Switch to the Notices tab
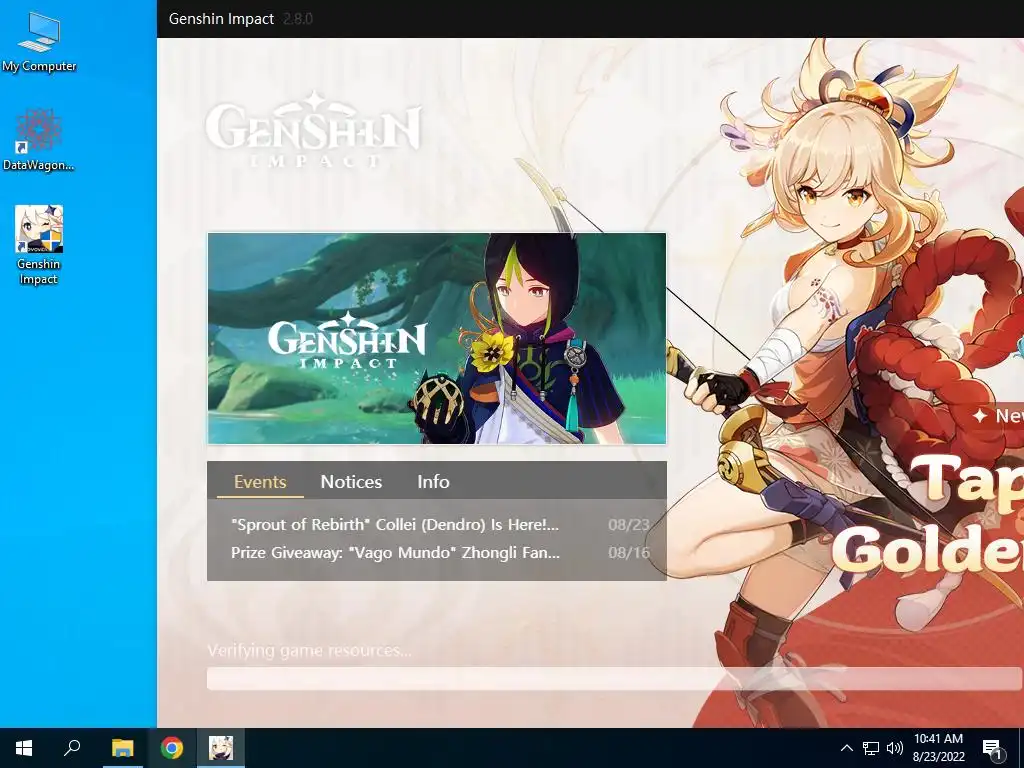This screenshot has width=1024, height=768. click(351, 482)
